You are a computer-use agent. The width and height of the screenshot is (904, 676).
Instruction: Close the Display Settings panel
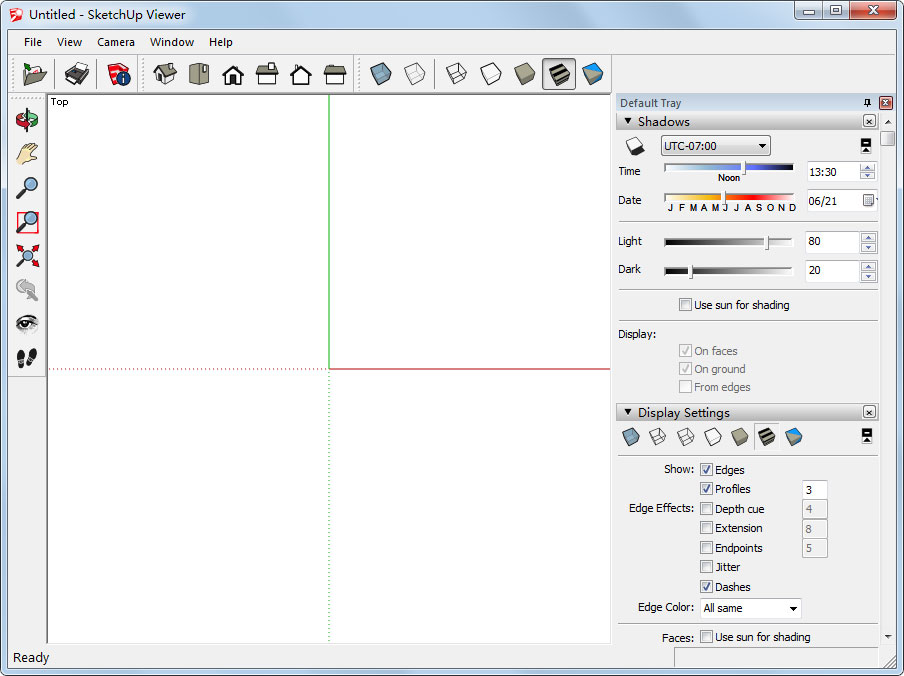869,412
